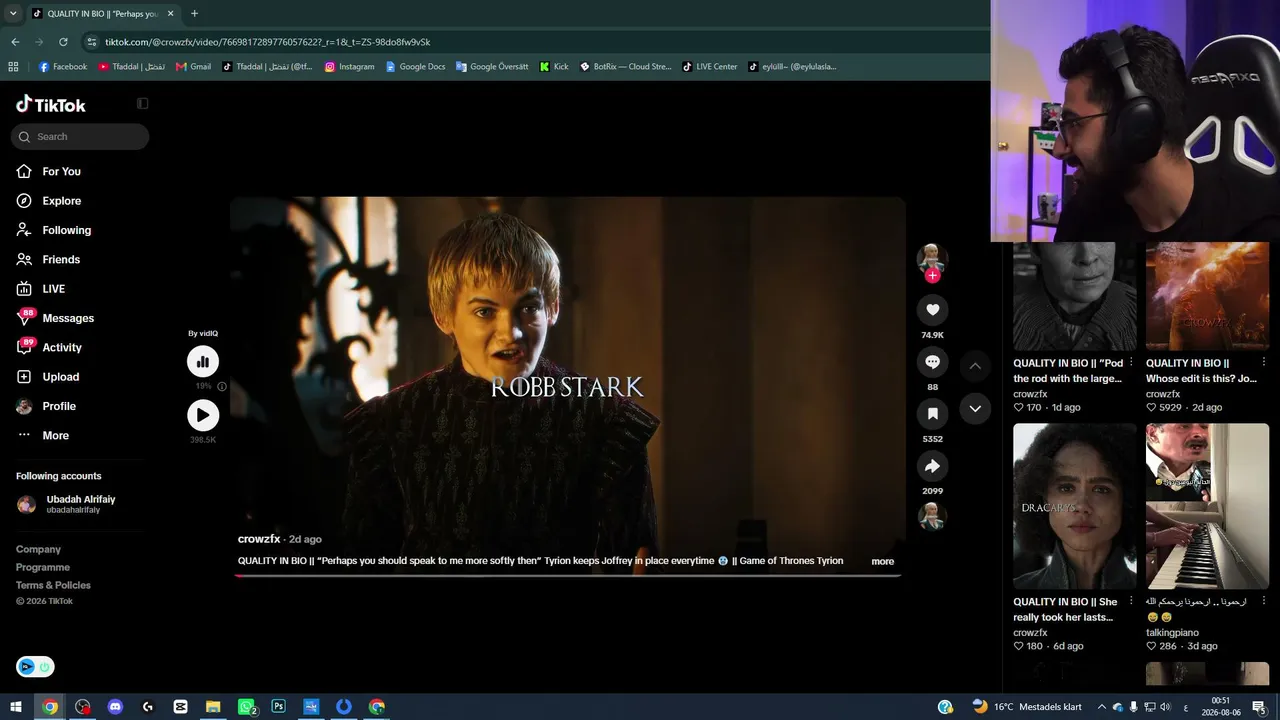Screen dimensions: 1280x720
Task: Open options for the talkingpiano video
Action: (x=1264, y=601)
